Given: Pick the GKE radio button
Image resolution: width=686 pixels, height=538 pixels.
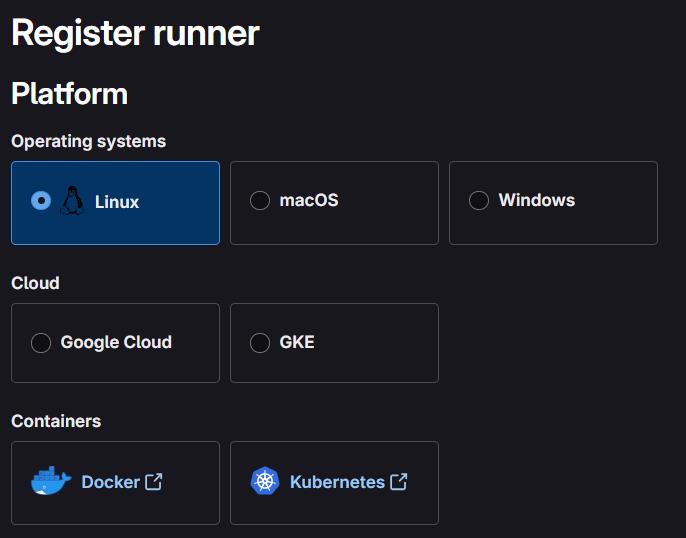Looking at the screenshot, I should coord(260,343).
